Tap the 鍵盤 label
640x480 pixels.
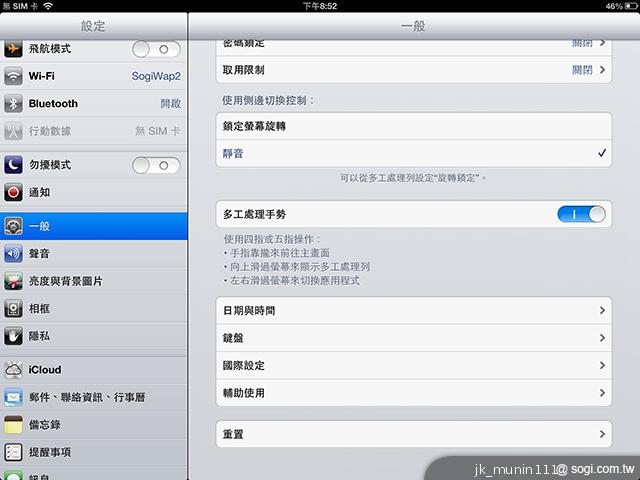click(233, 338)
